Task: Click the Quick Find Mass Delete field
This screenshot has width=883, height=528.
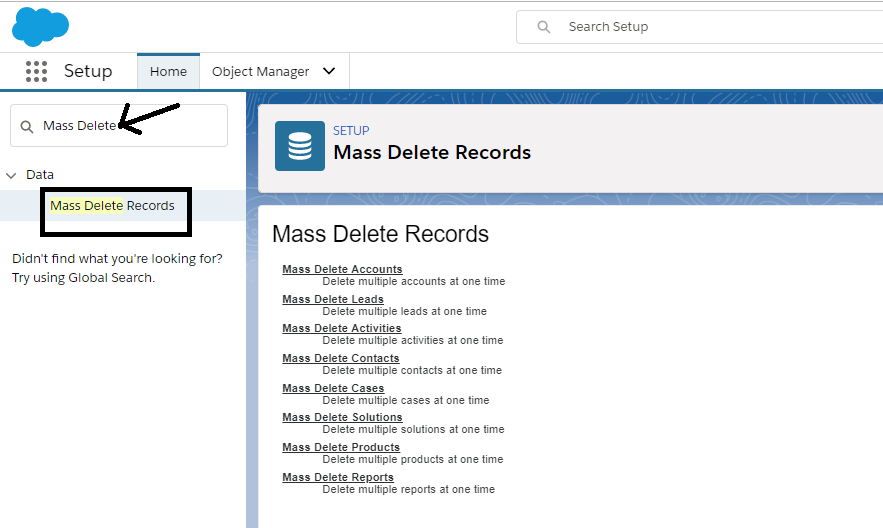Action: tap(130, 127)
